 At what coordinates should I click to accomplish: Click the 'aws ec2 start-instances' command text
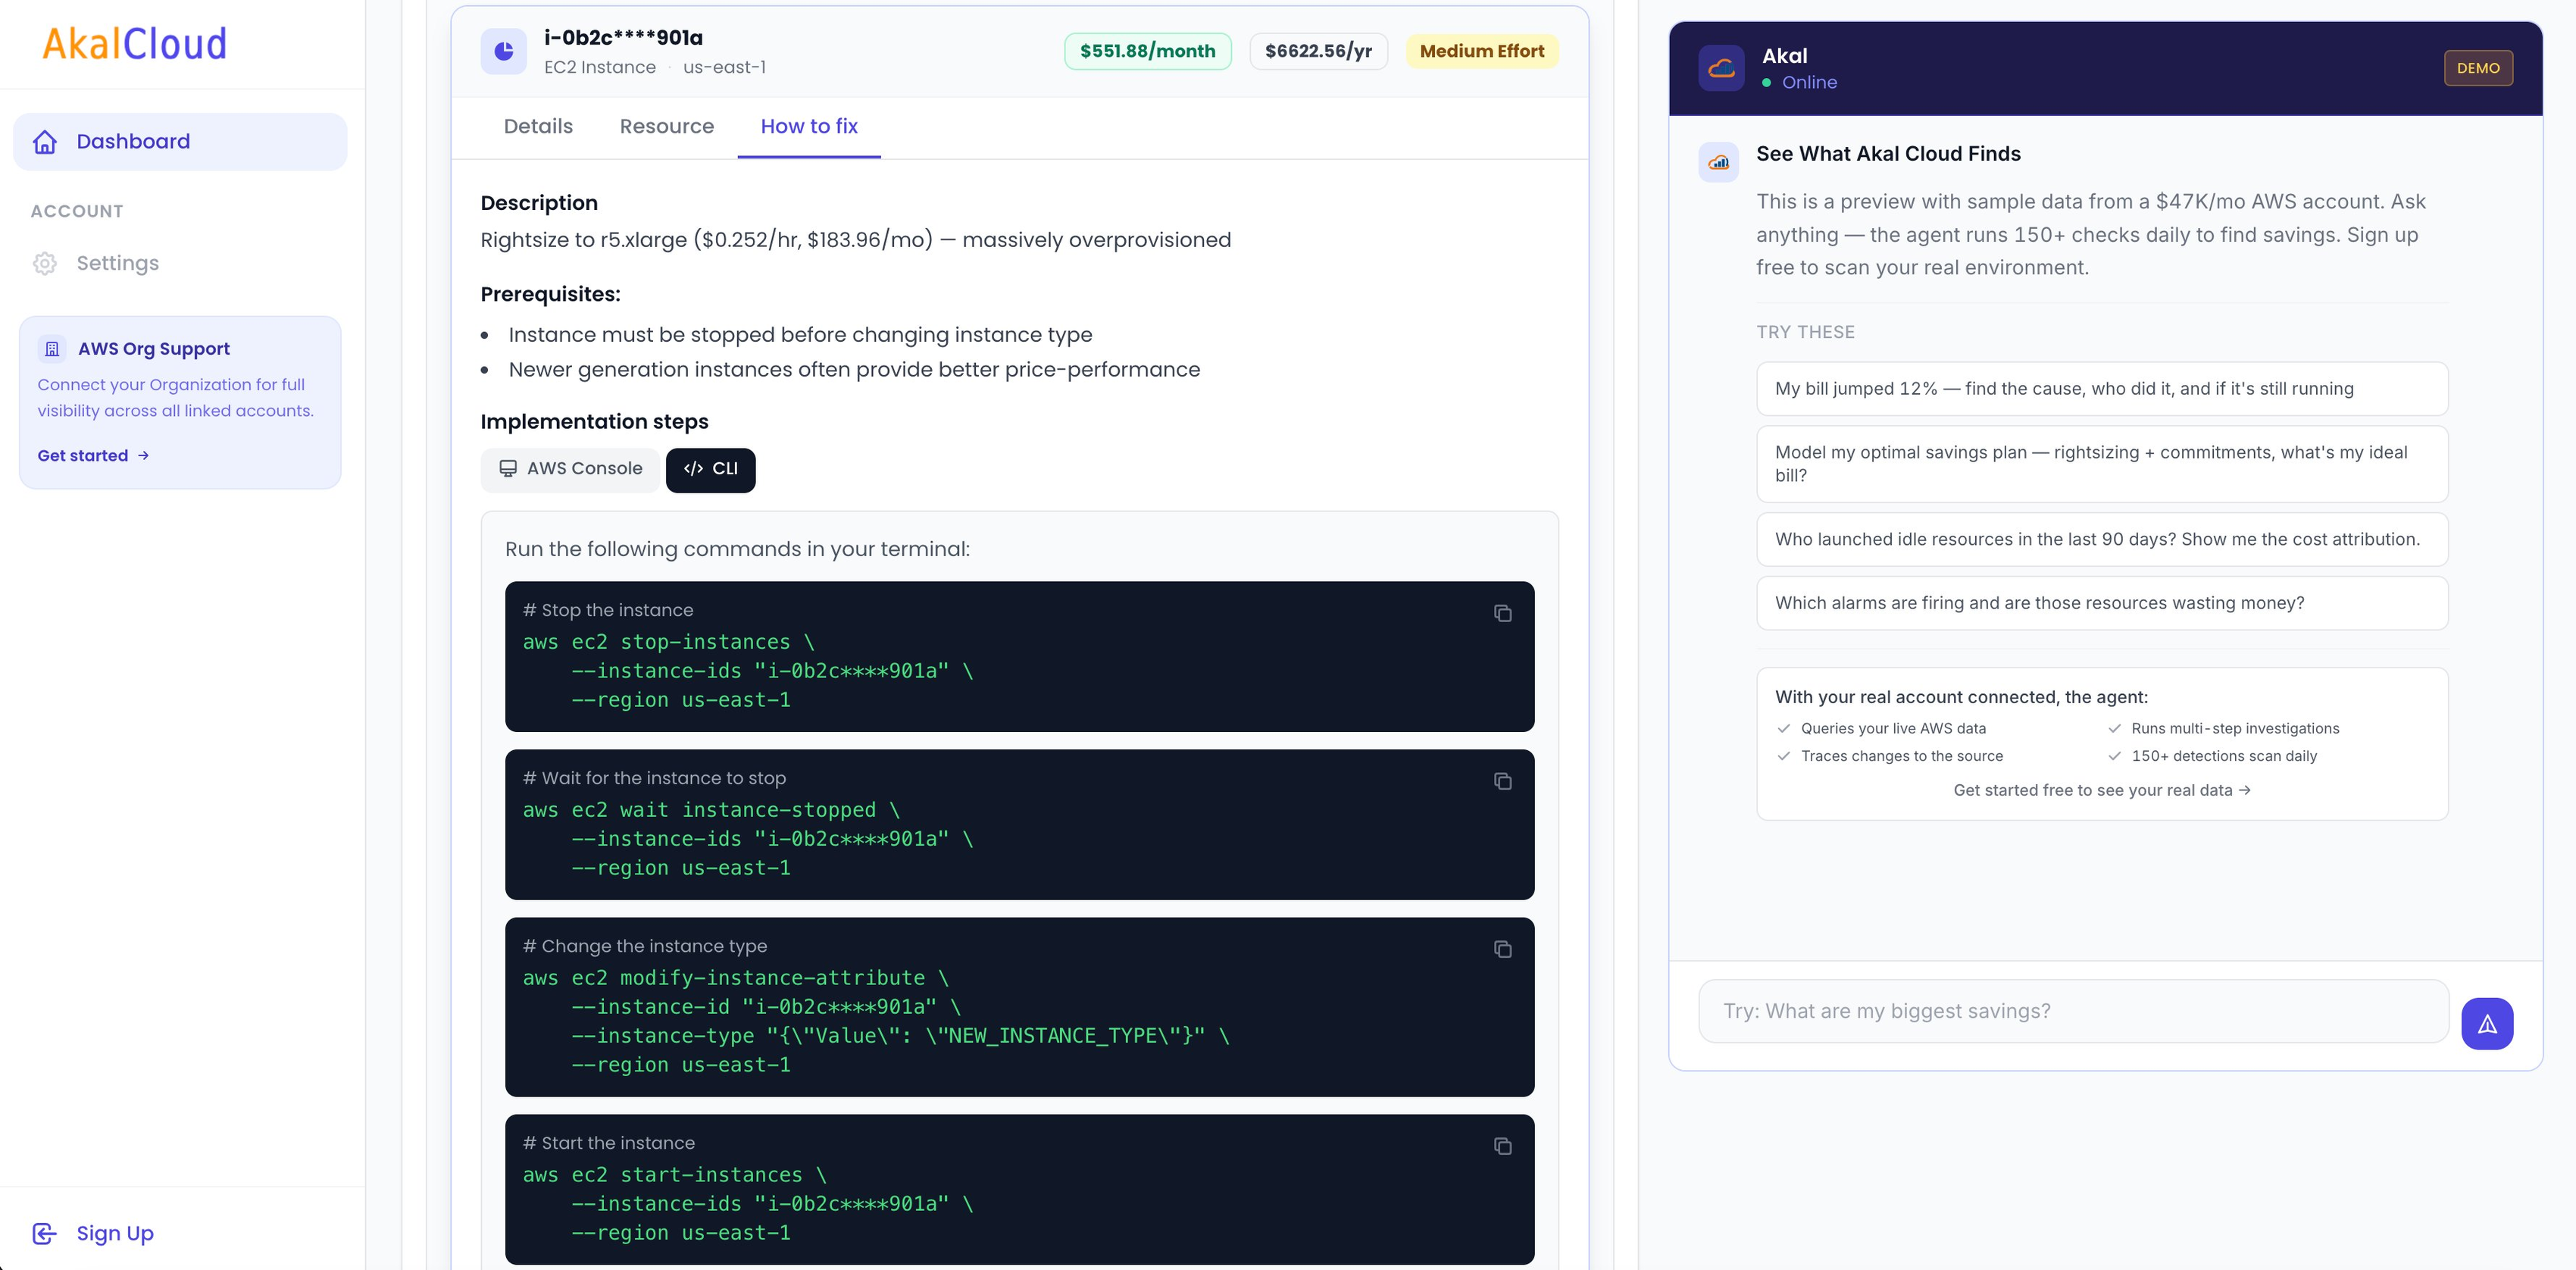click(674, 1175)
